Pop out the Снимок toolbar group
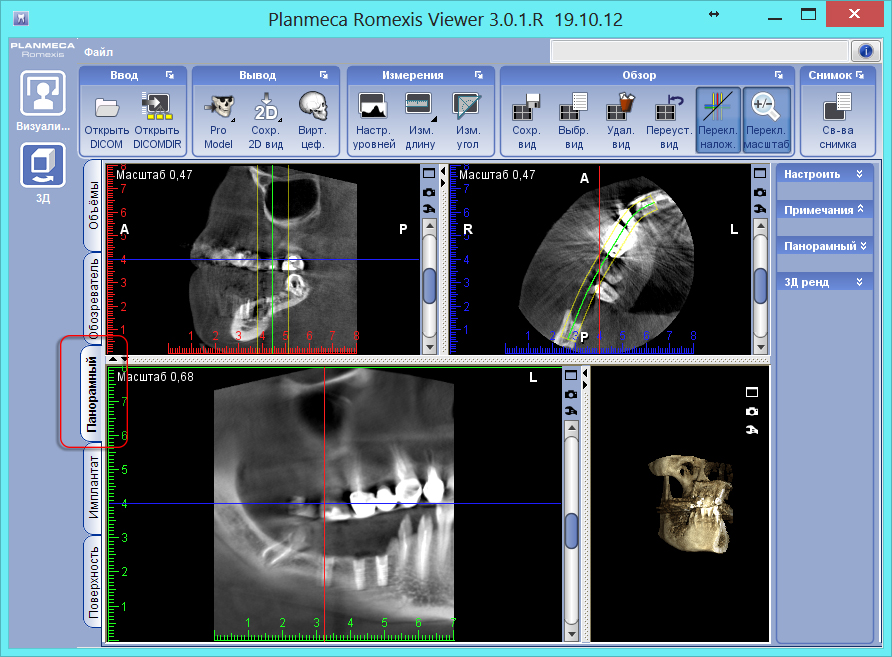Image resolution: width=892 pixels, height=657 pixels. 860,75
